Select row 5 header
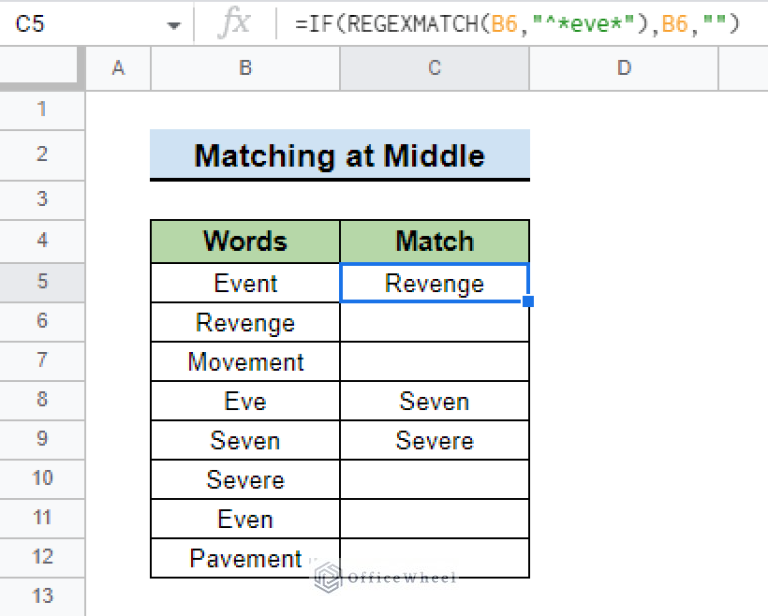 click(x=42, y=282)
